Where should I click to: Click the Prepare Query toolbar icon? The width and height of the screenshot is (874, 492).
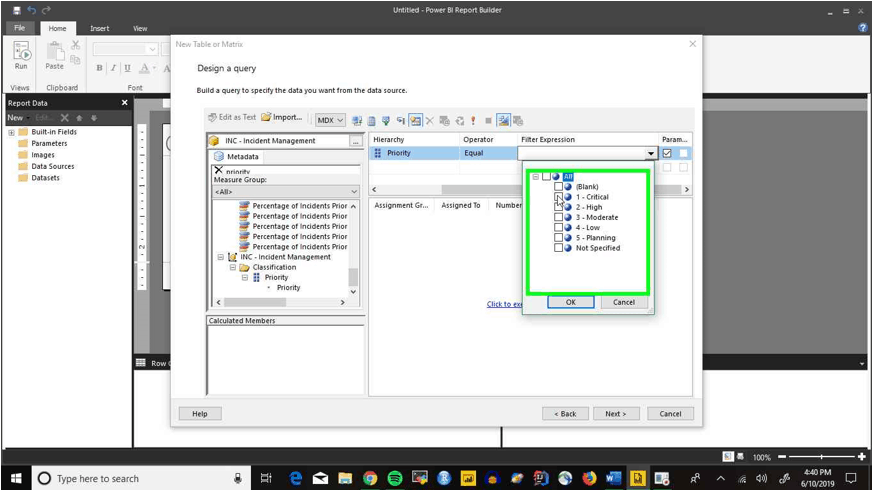click(x=460, y=120)
